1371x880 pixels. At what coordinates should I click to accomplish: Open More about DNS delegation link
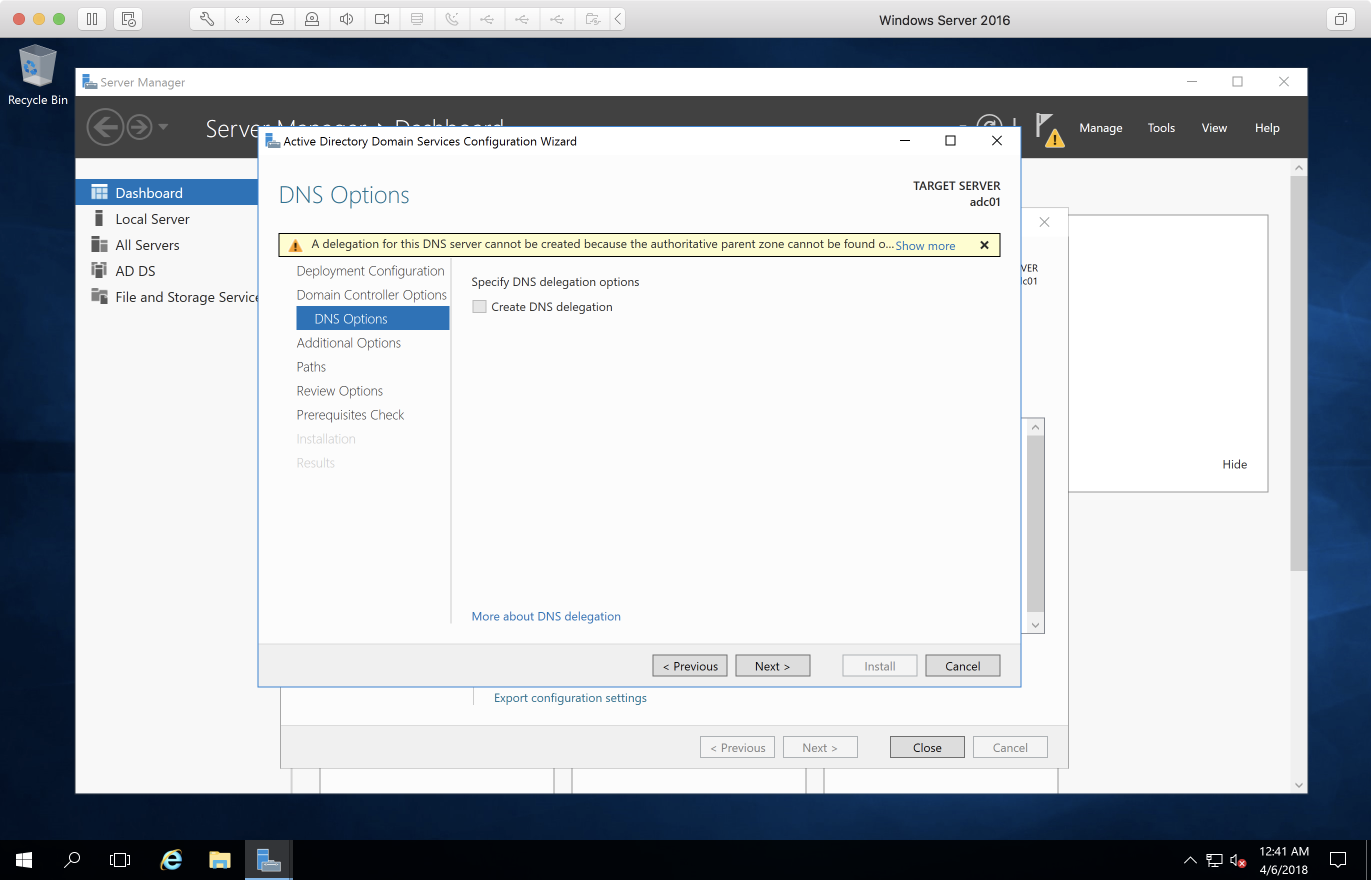546,616
